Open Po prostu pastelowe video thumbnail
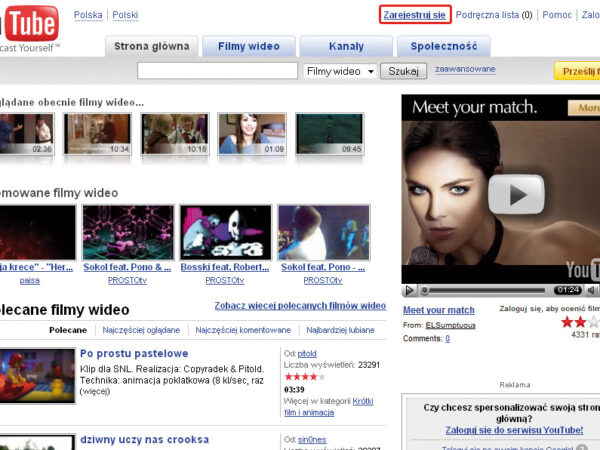Viewport: 600px width, 450px height. [35, 377]
